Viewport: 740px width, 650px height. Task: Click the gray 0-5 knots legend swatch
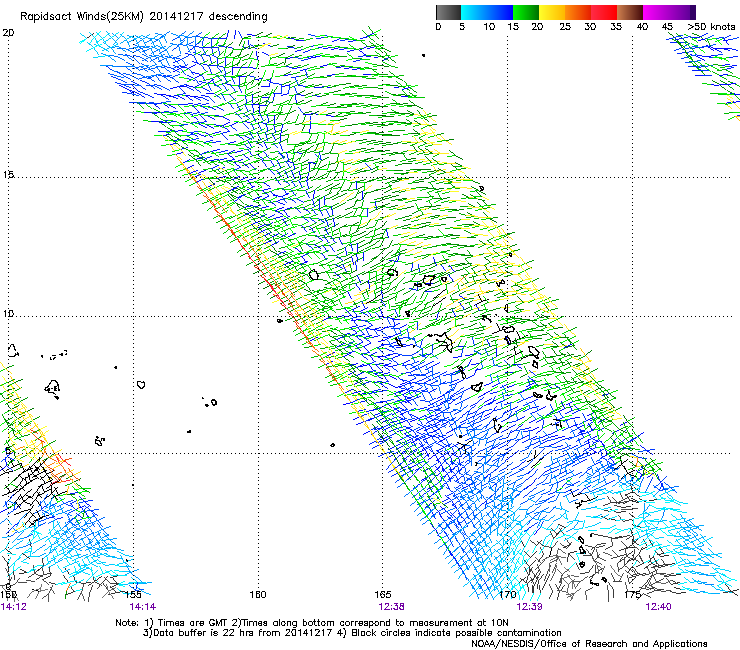448,12
